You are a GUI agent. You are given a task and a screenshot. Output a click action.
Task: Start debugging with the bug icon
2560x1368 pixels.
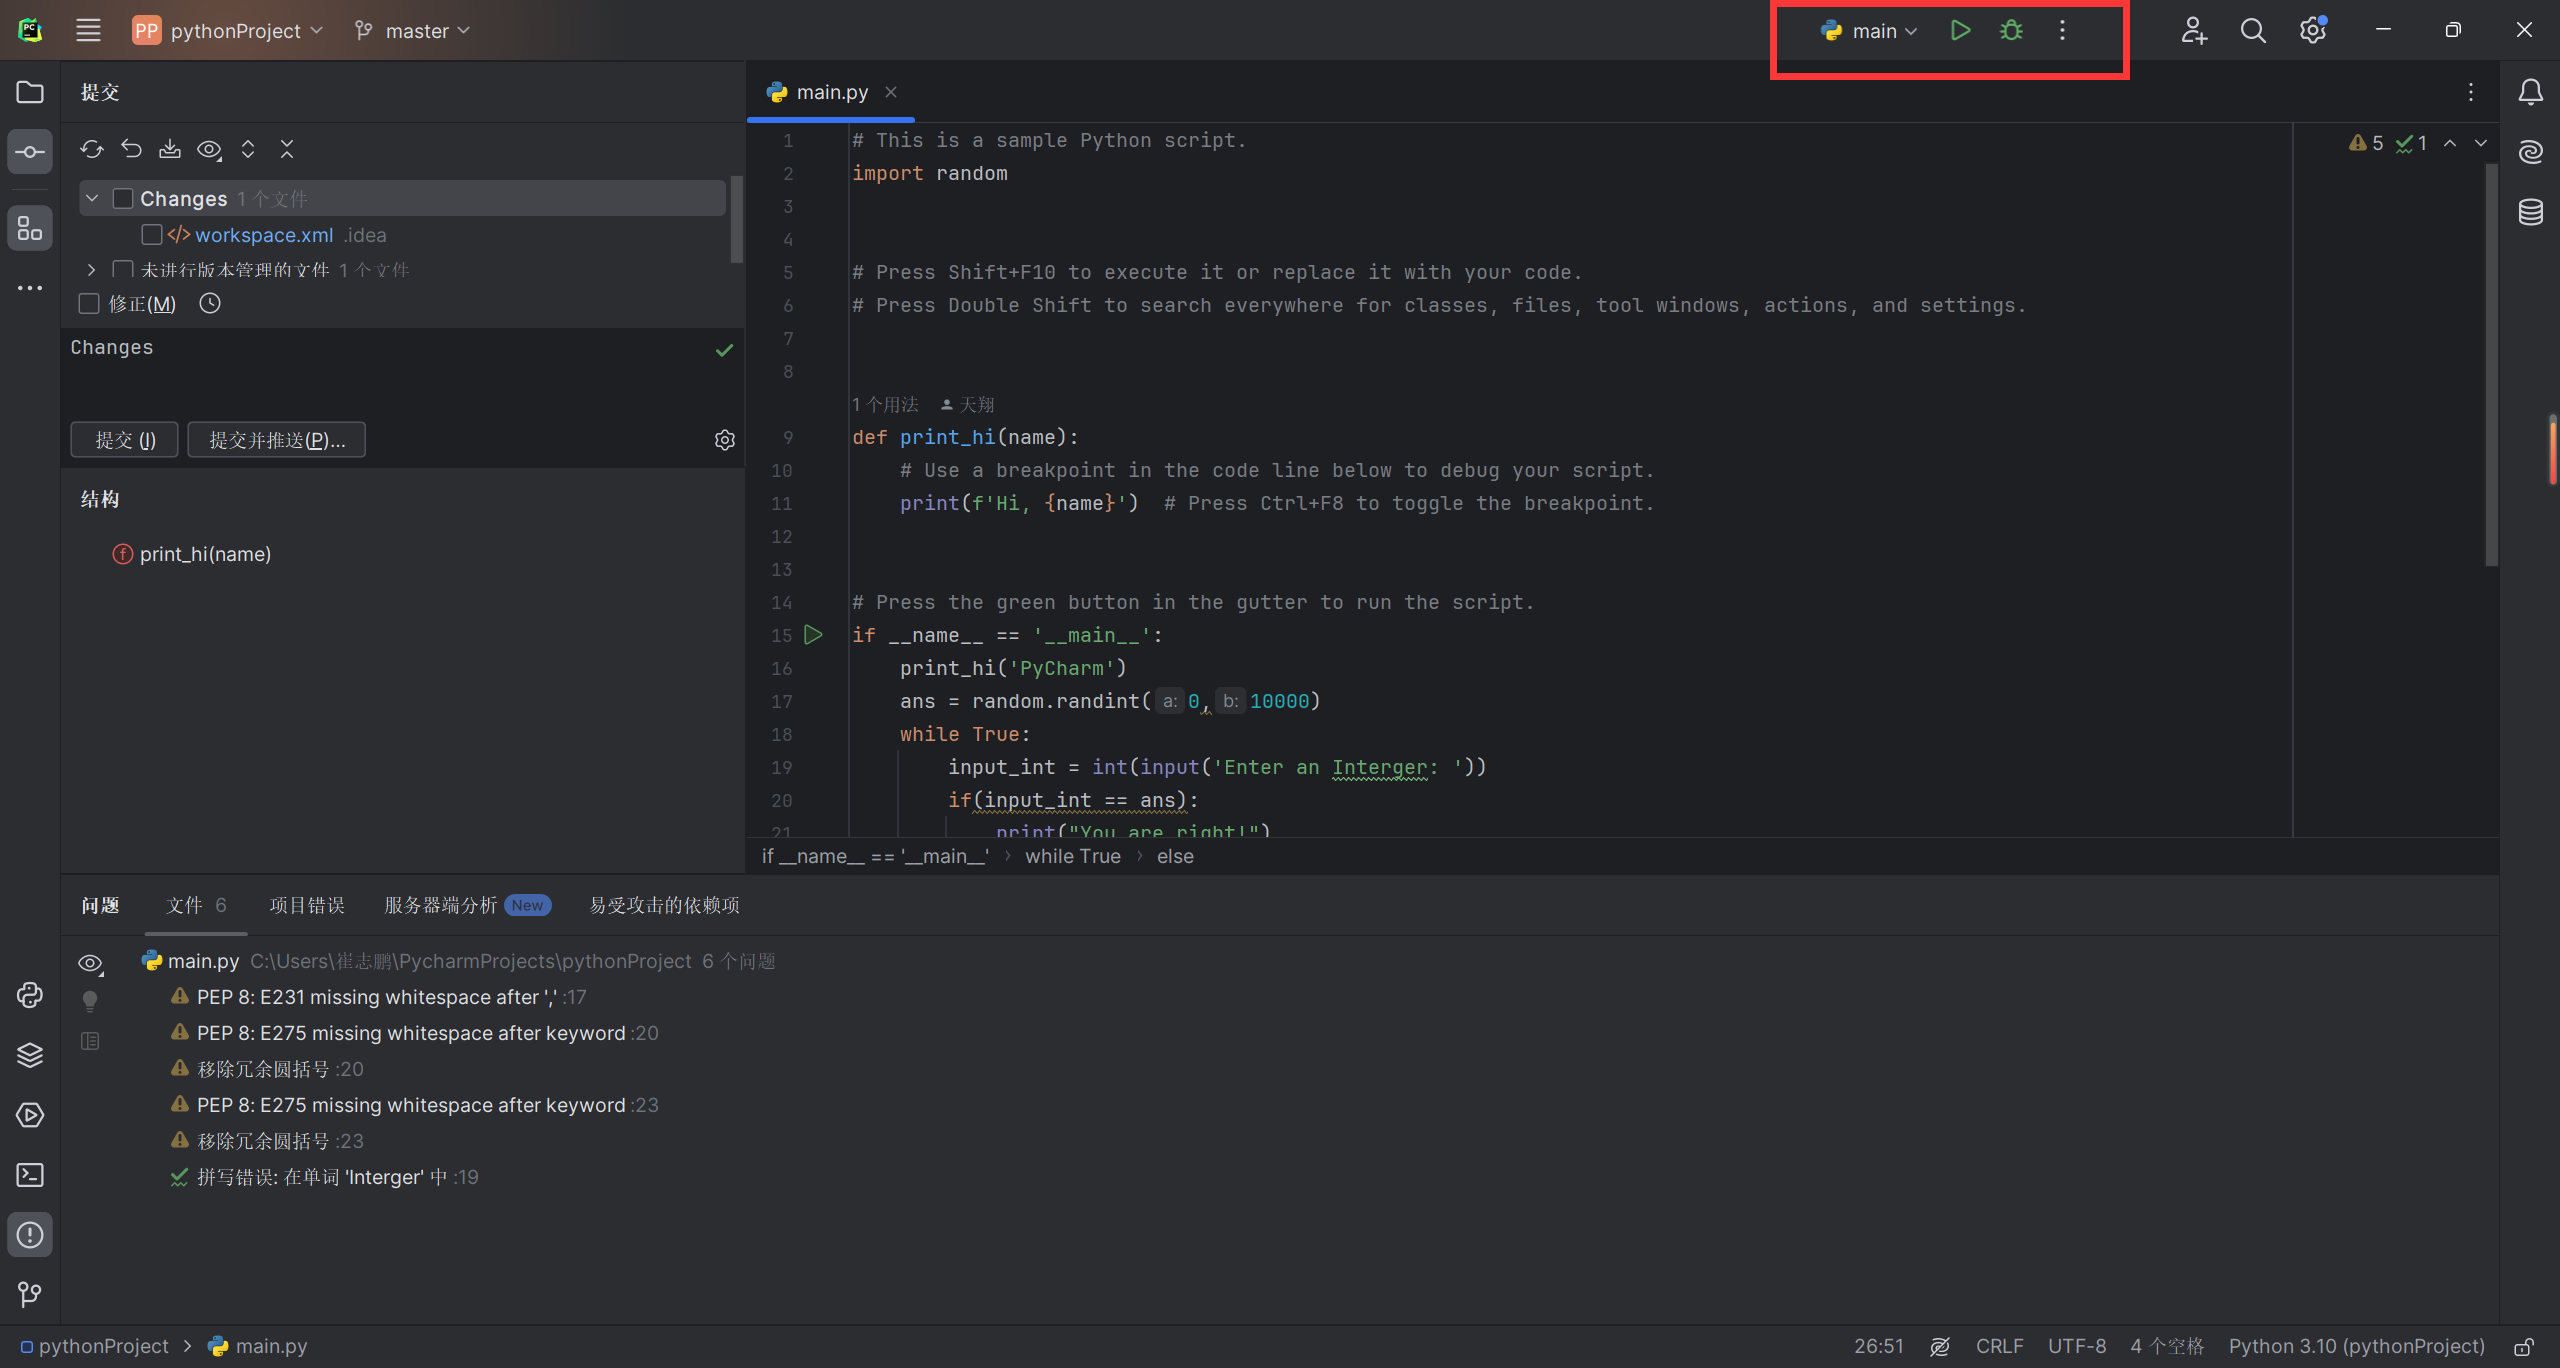2011,30
